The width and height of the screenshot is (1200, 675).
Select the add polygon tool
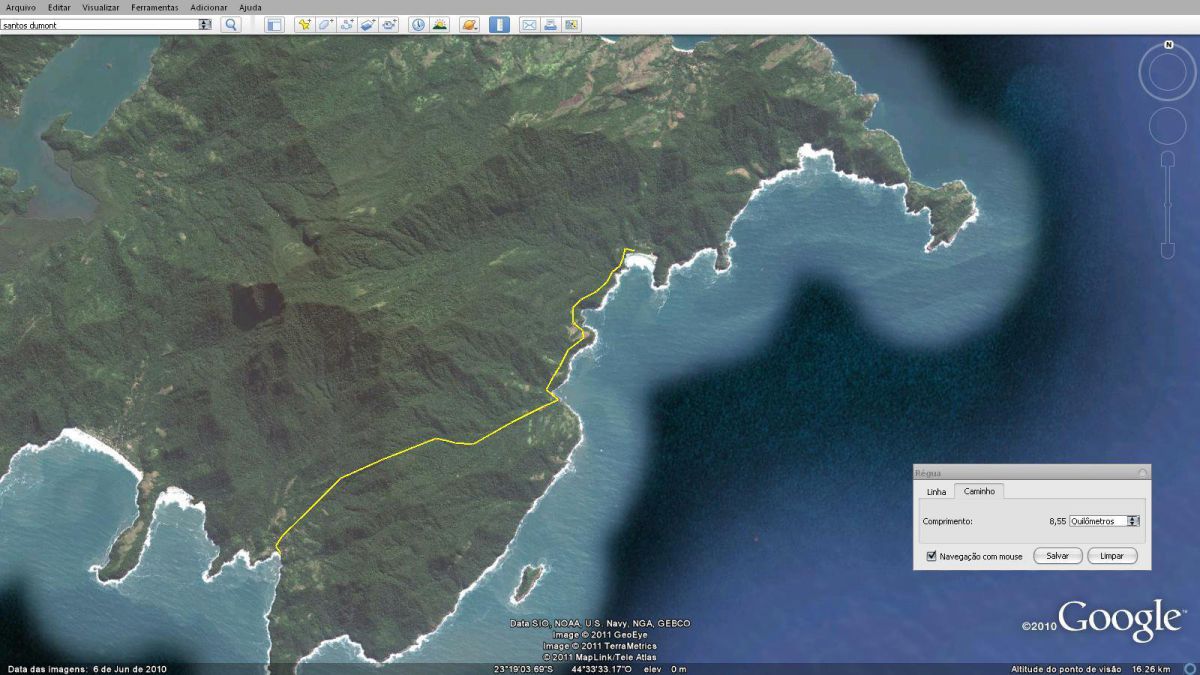tap(326, 24)
